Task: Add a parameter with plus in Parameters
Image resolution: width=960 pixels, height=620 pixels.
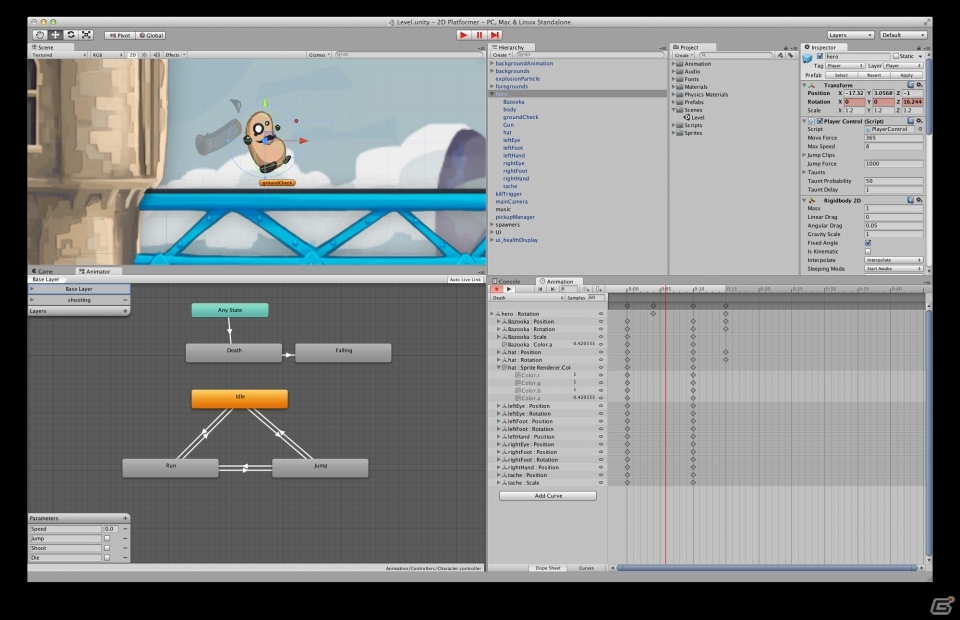Action: [125, 518]
